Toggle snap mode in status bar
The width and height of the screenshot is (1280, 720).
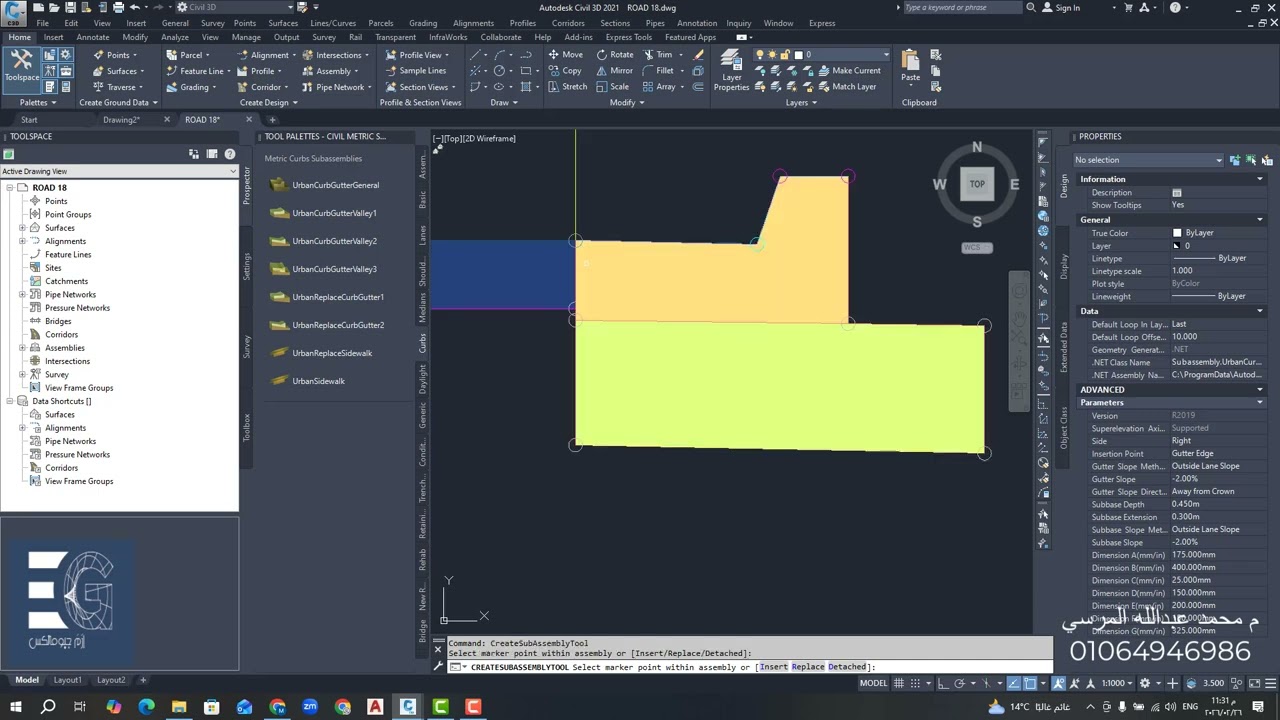917,683
